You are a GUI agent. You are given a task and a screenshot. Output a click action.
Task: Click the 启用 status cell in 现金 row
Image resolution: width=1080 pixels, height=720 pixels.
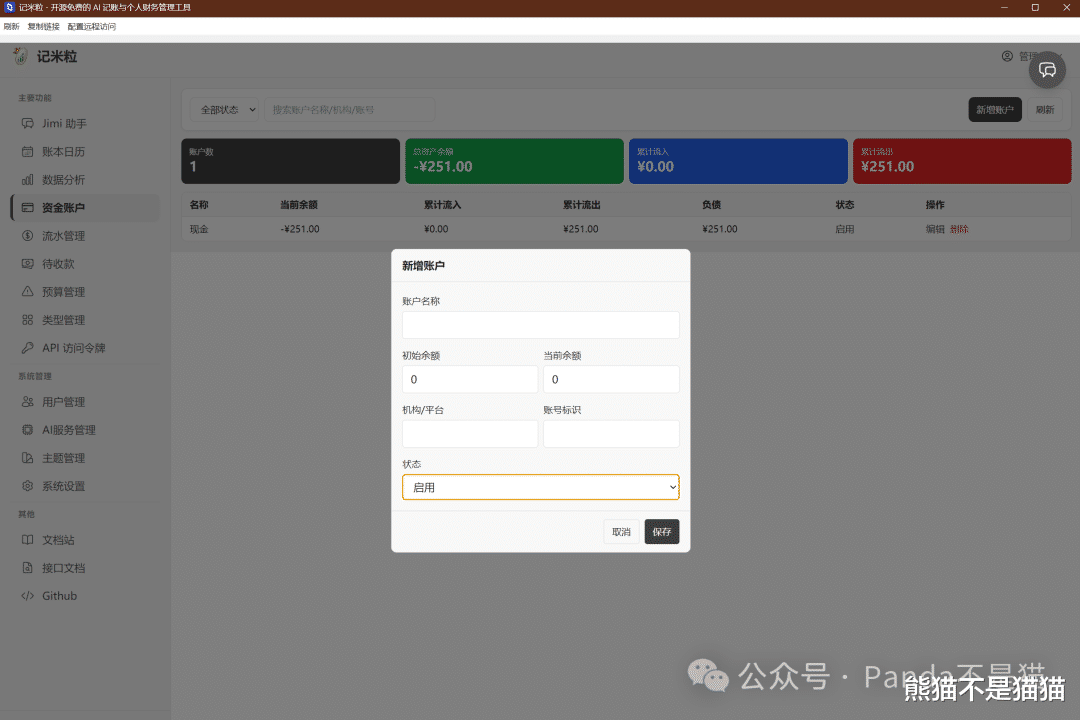click(844, 229)
